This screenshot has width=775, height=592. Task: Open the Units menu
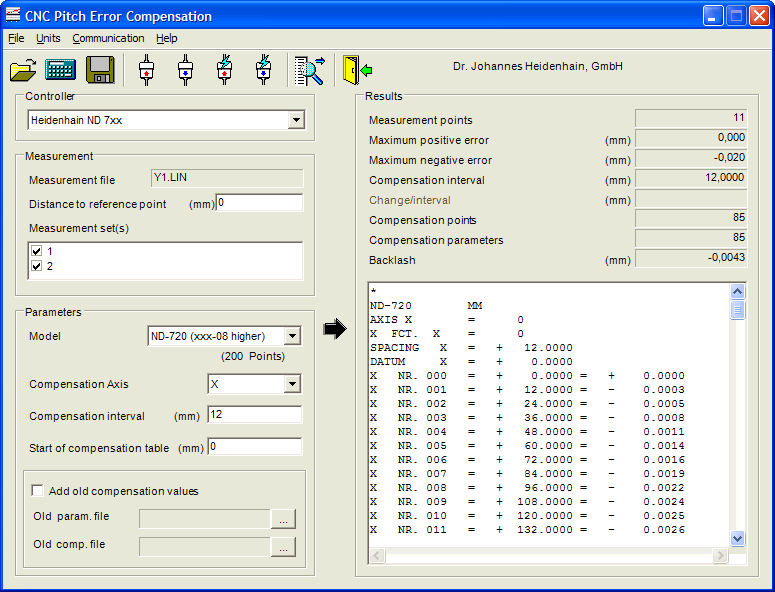click(48, 38)
